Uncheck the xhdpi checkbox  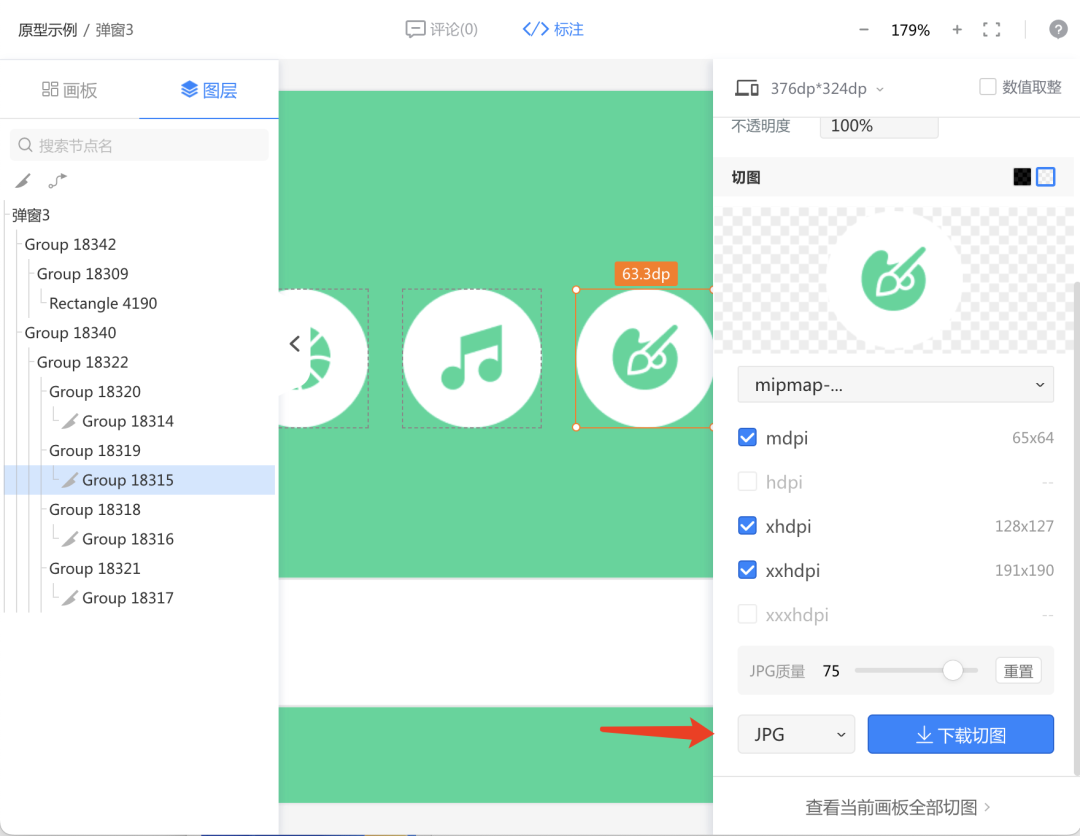(747, 526)
